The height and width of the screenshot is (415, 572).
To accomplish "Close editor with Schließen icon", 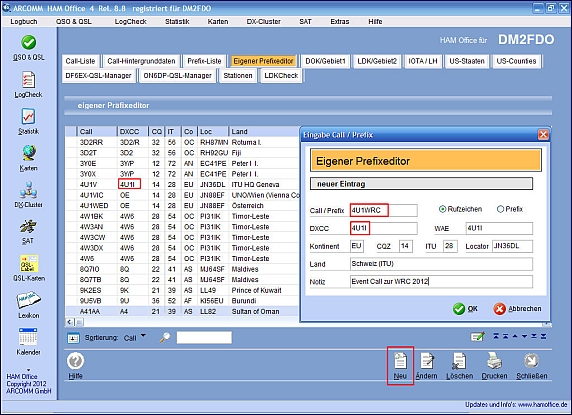I will 531,361.
